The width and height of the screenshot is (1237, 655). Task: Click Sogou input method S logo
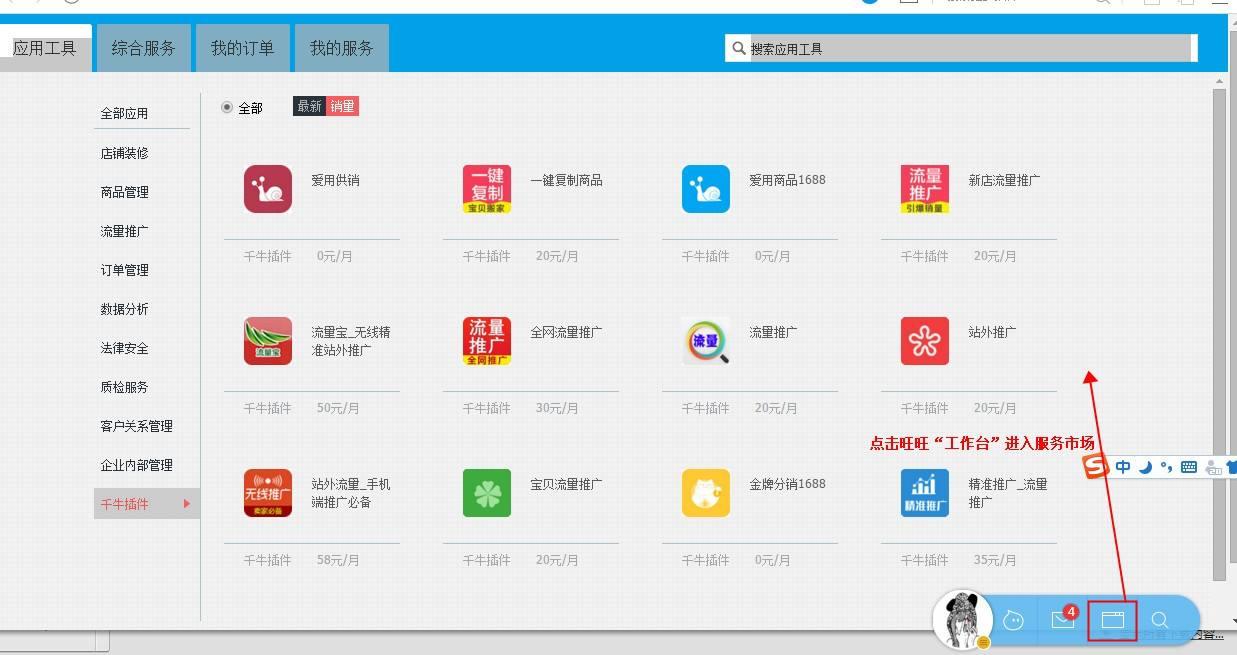pos(1097,467)
